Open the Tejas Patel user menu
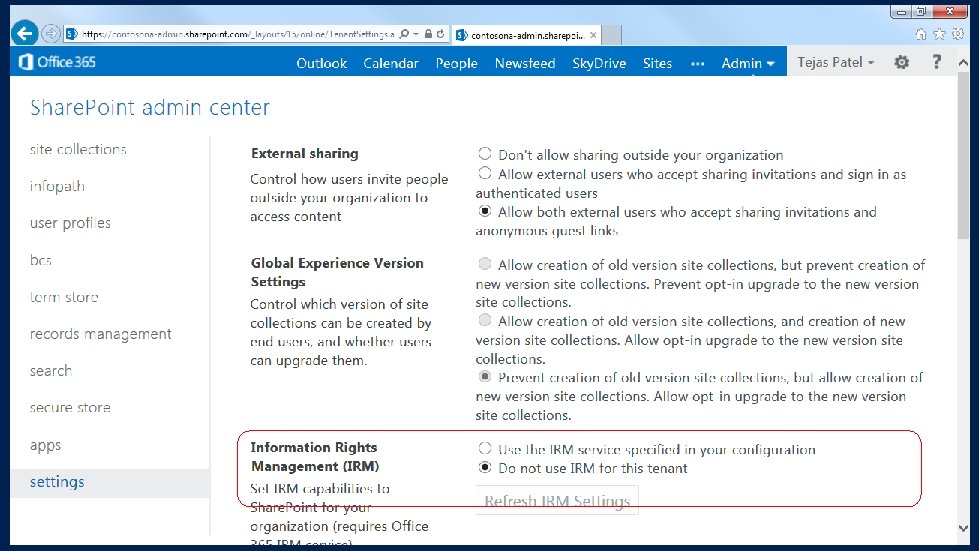This screenshot has width=979, height=551. pos(835,62)
